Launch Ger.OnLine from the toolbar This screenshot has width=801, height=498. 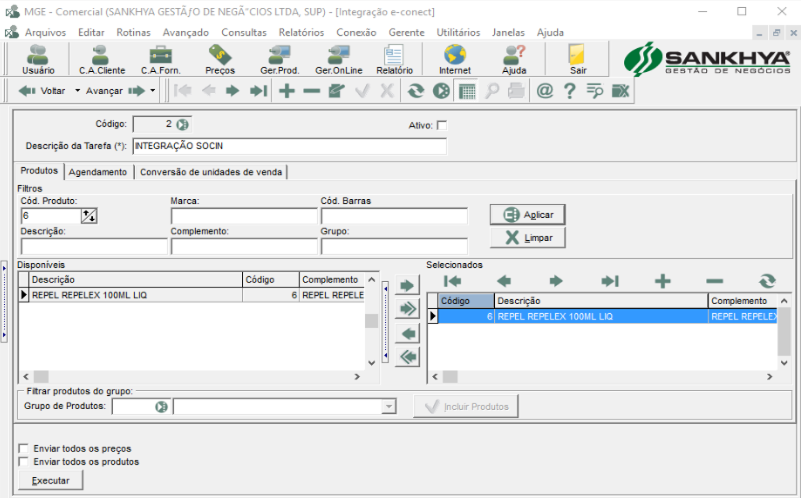pos(338,59)
